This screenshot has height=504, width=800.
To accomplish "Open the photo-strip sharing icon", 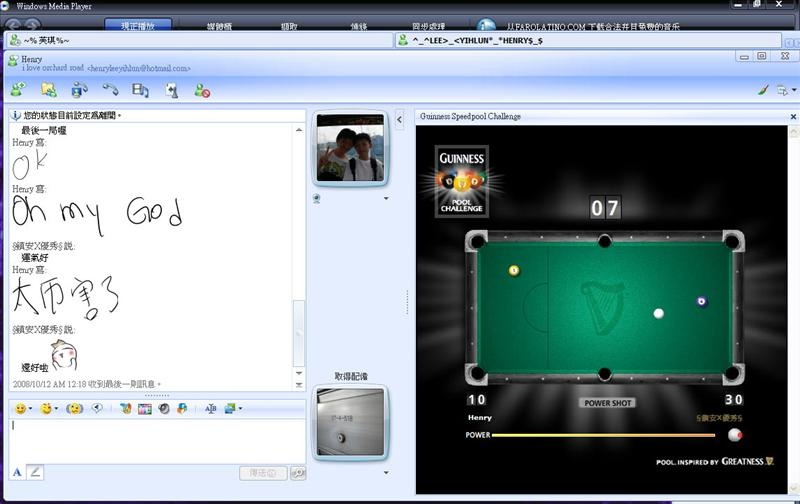I will click(x=145, y=409).
